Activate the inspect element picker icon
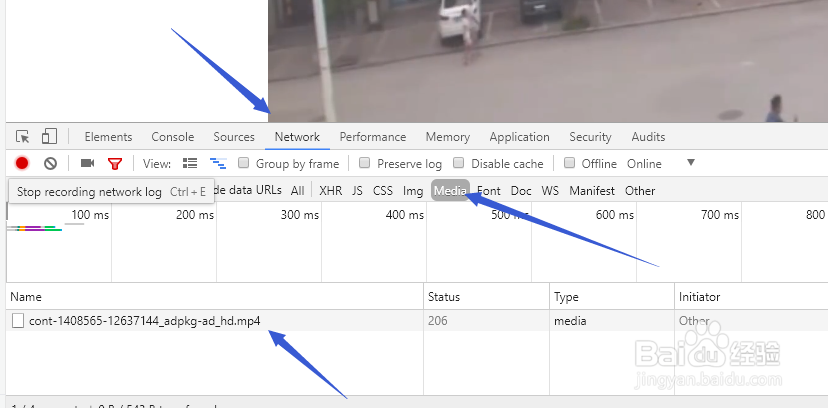Screen dimensions: 828x408 point(23,137)
